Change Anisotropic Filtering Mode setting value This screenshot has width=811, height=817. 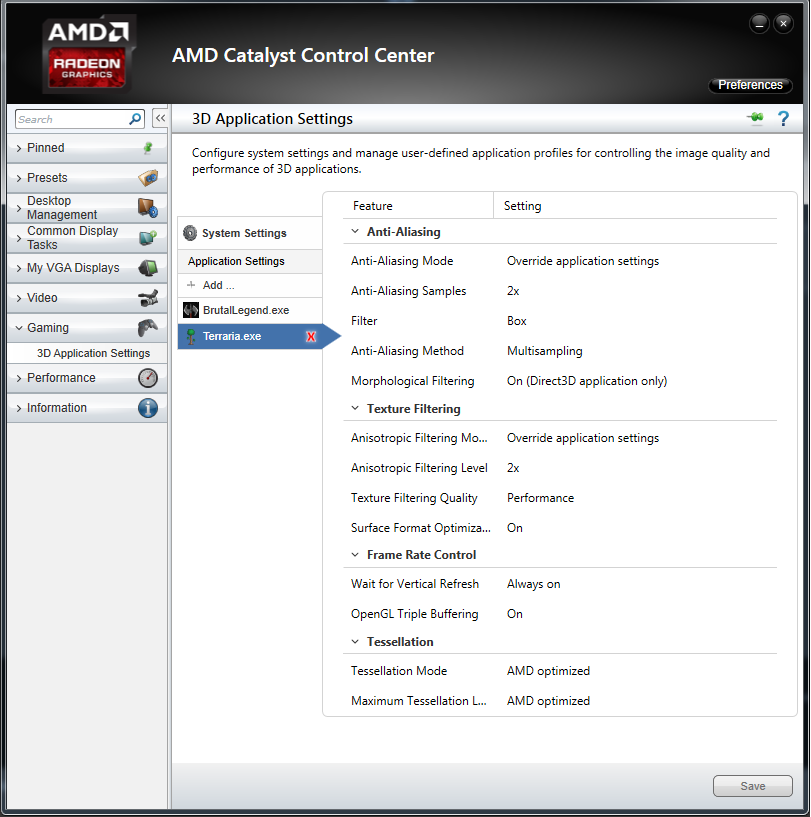tap(583, 438)
